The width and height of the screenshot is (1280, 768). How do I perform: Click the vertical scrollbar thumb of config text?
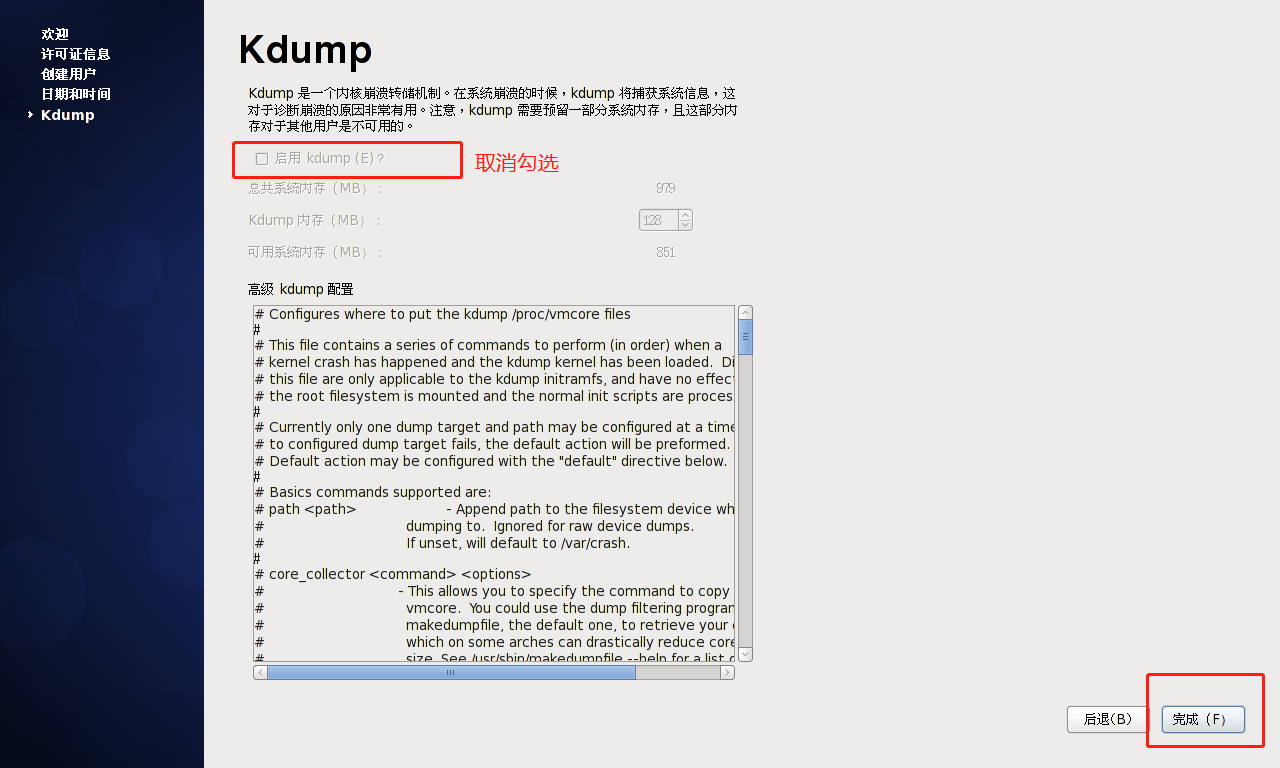pyautogui.click(x=745, y=338)
